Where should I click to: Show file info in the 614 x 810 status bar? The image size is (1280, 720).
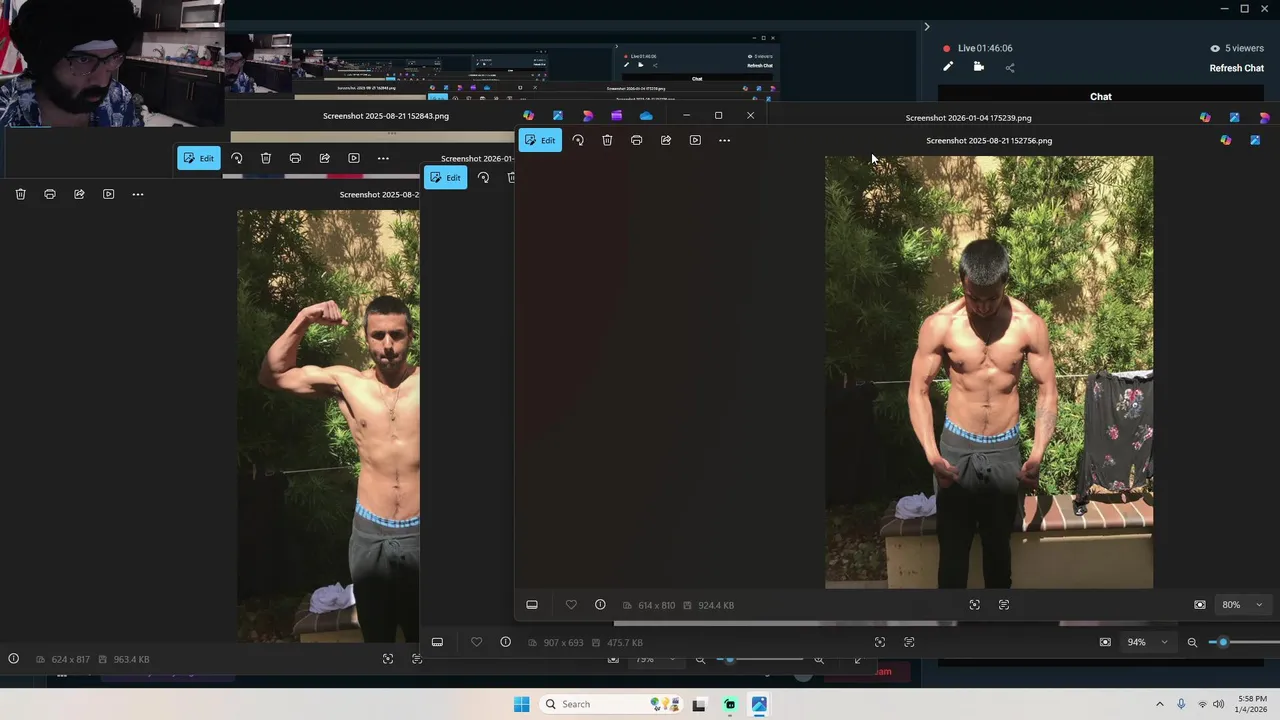click(x=600, y=605)
